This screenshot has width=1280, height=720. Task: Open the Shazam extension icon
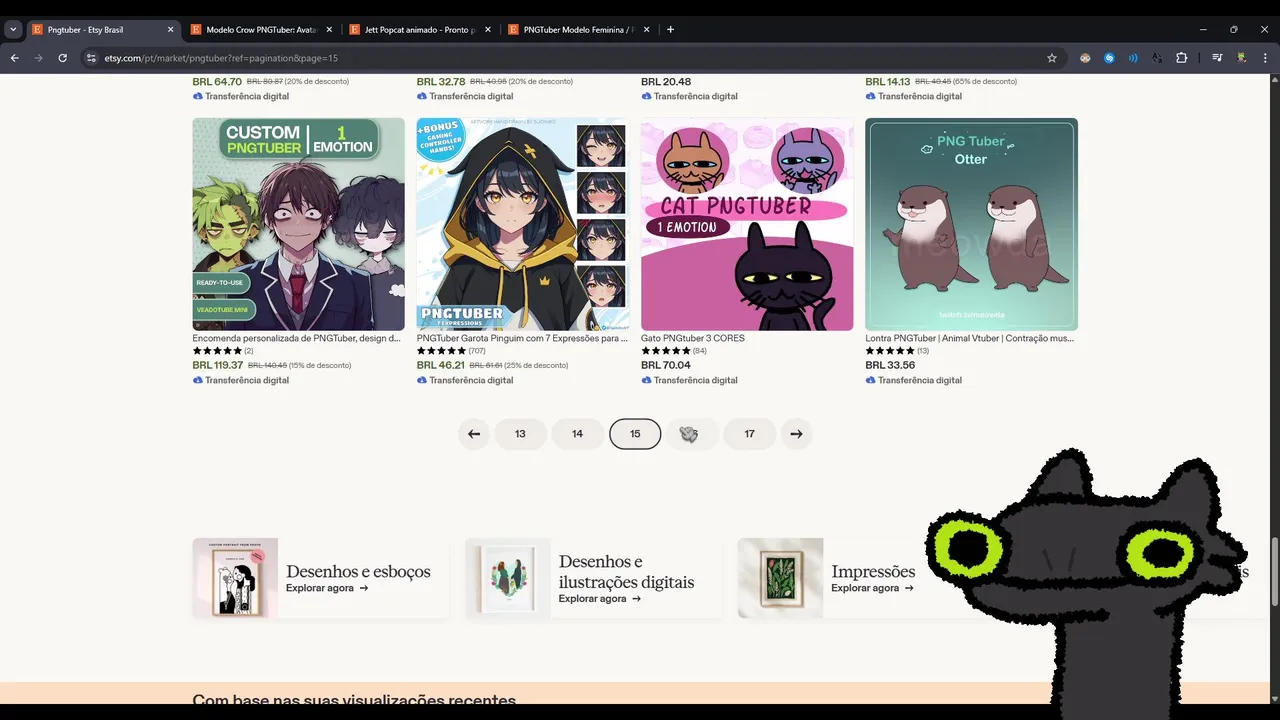(x=1109, y=58)
